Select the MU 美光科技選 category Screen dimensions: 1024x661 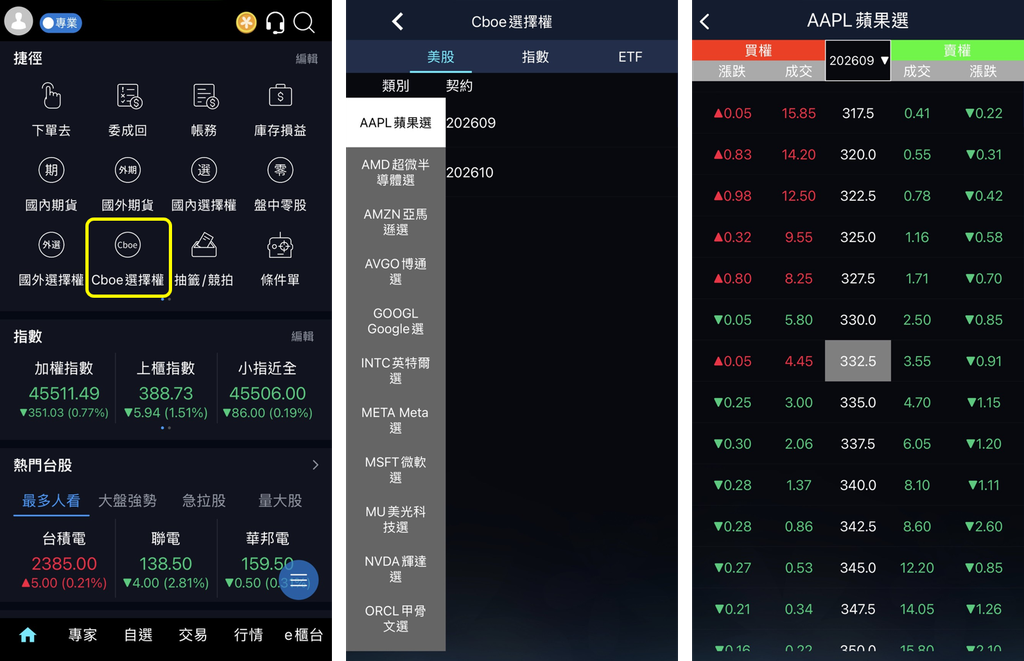point(396,520)
